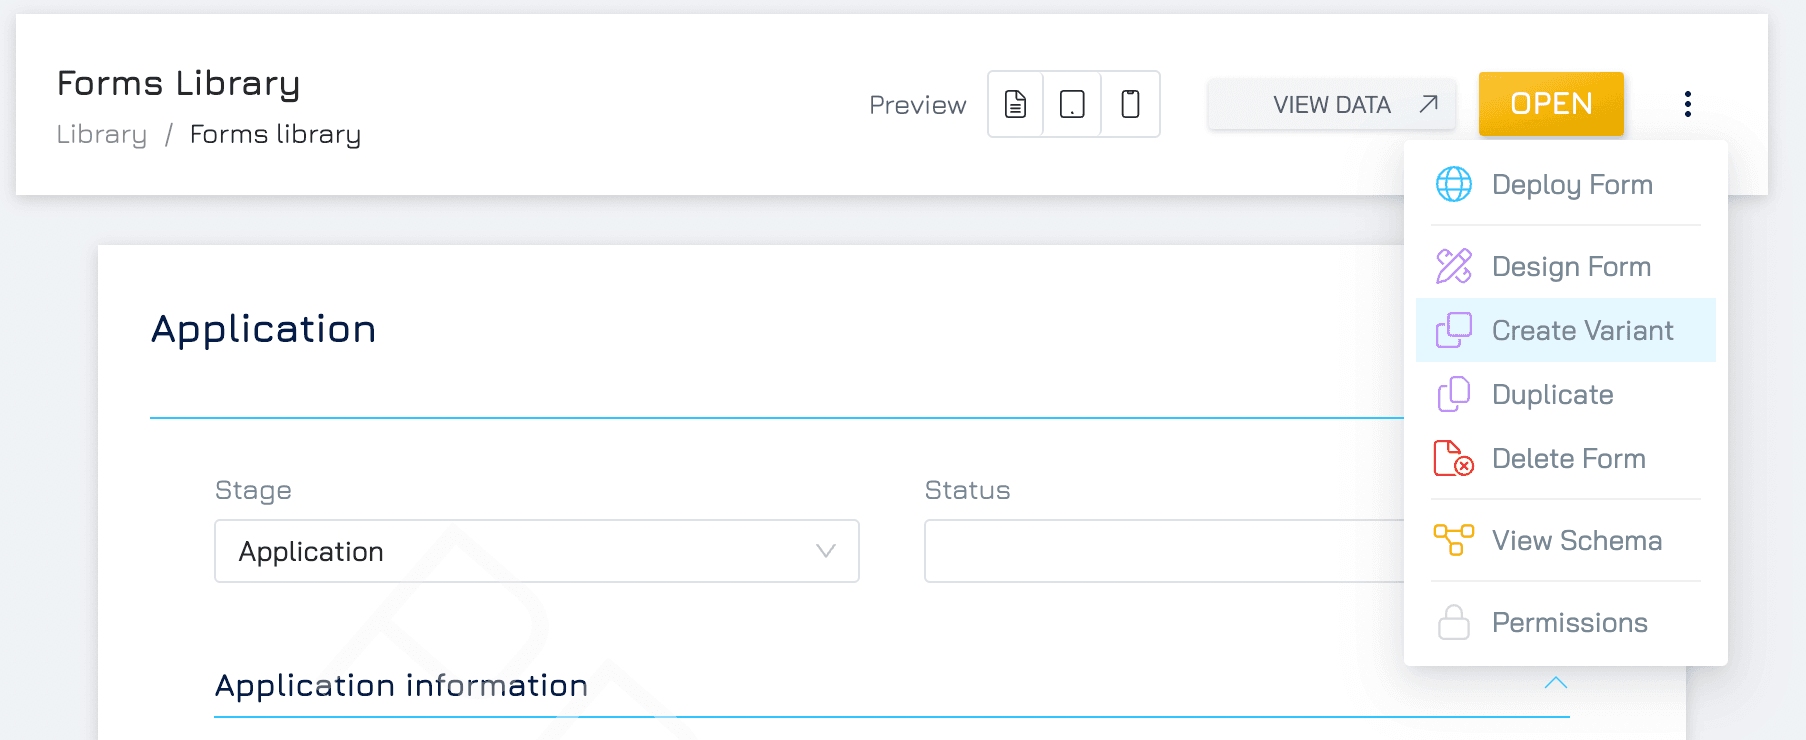Screen dimensions: 1806x740
Task: Expand Stage options via chevron arrow
Action: coord(825,551)
